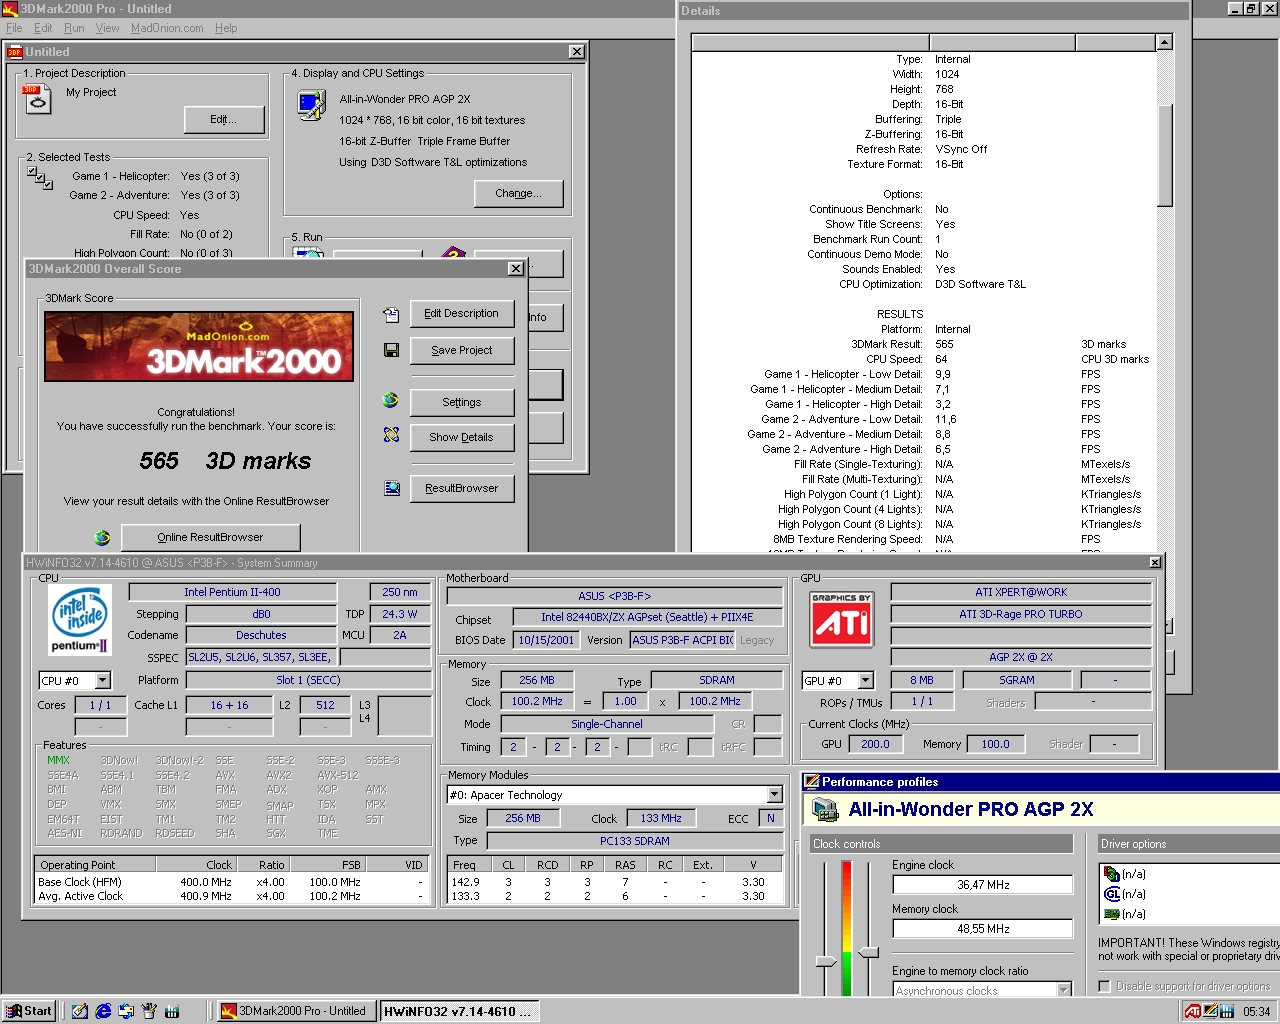
Task: Click the Display and CPU Settings monitor icon
Action: coord(311,105)
